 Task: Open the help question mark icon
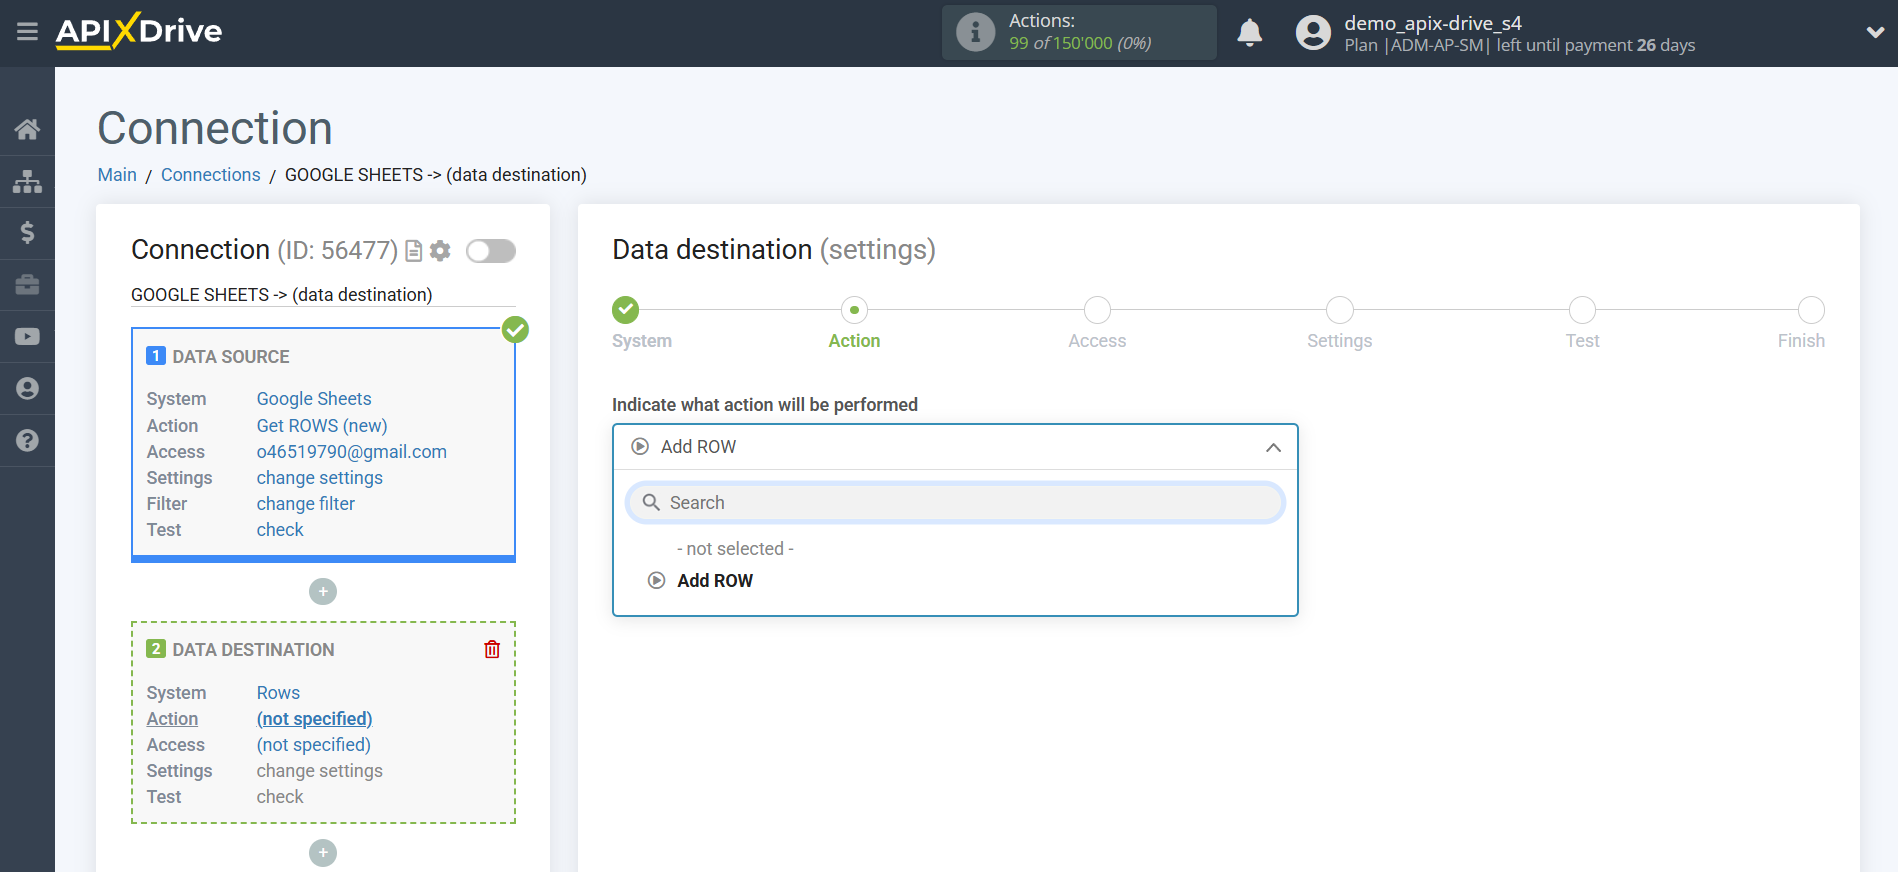(x=27, y=440)
